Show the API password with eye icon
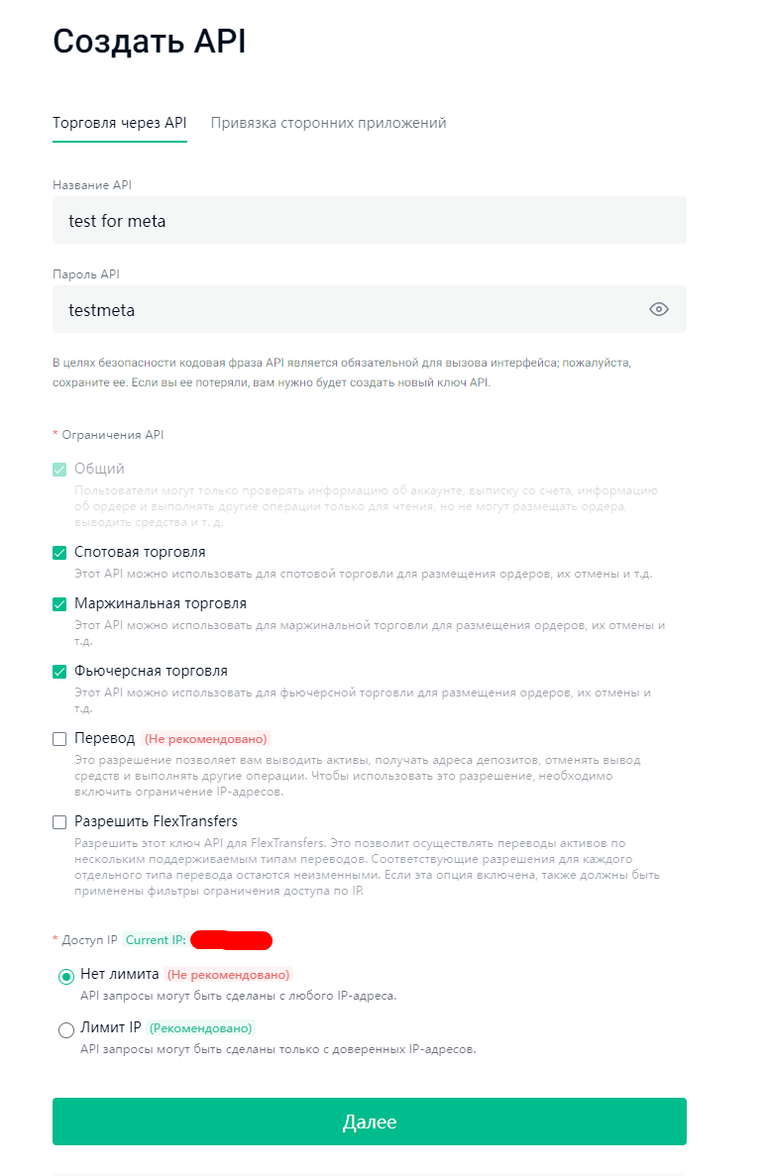This screenshot has width=768, height=1176. pos(658,310)
